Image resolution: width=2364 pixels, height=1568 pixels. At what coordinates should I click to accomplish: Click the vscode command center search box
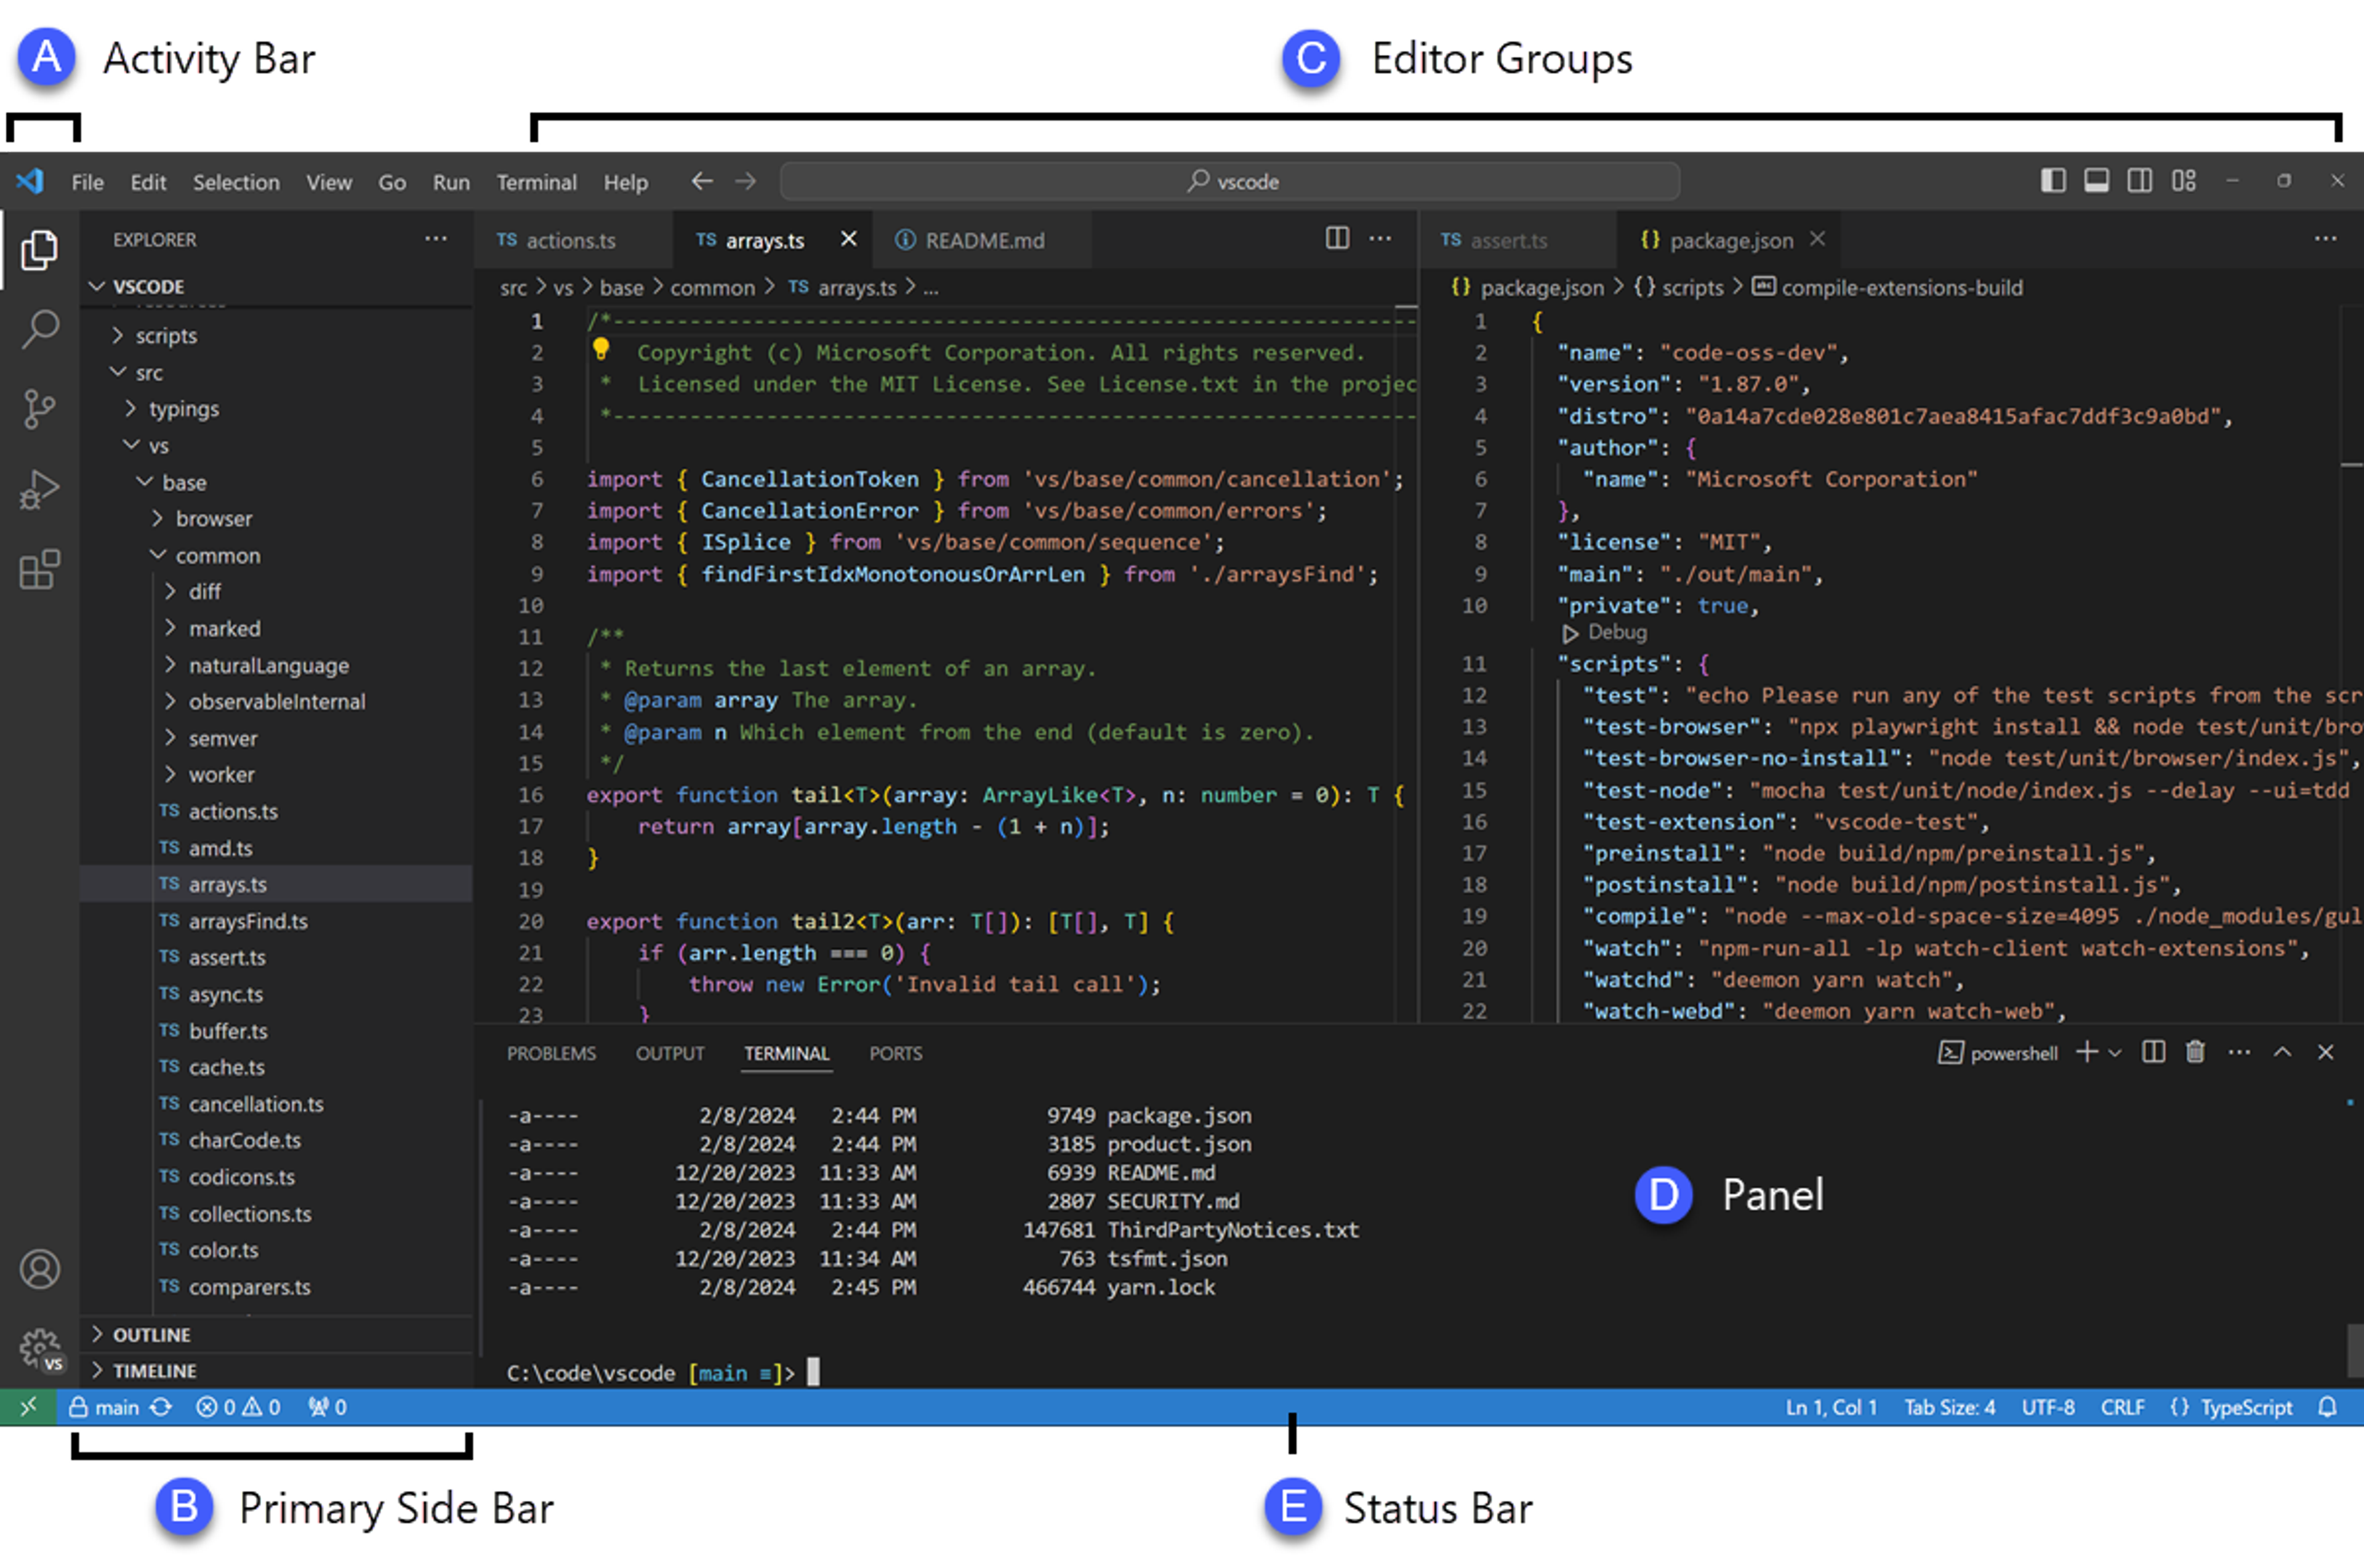[1229, 181]
